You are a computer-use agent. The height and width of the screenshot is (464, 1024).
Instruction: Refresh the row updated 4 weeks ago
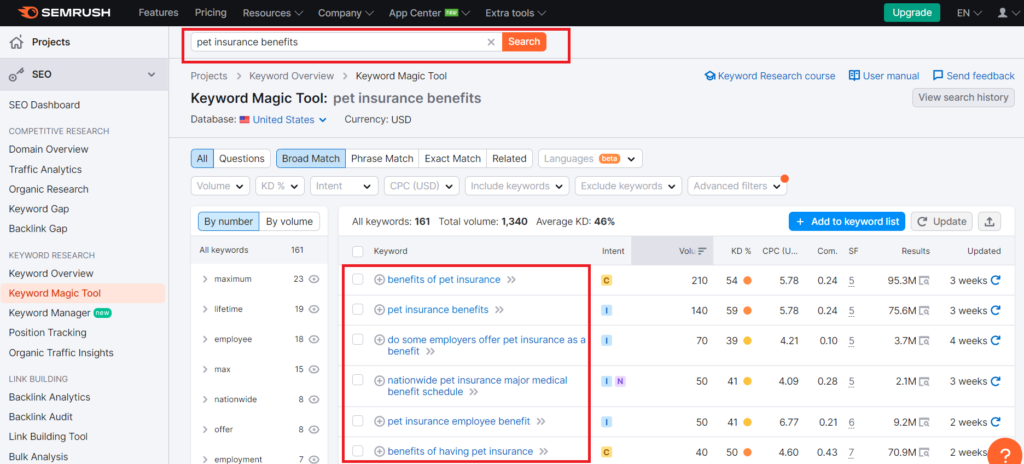[996, 340]
